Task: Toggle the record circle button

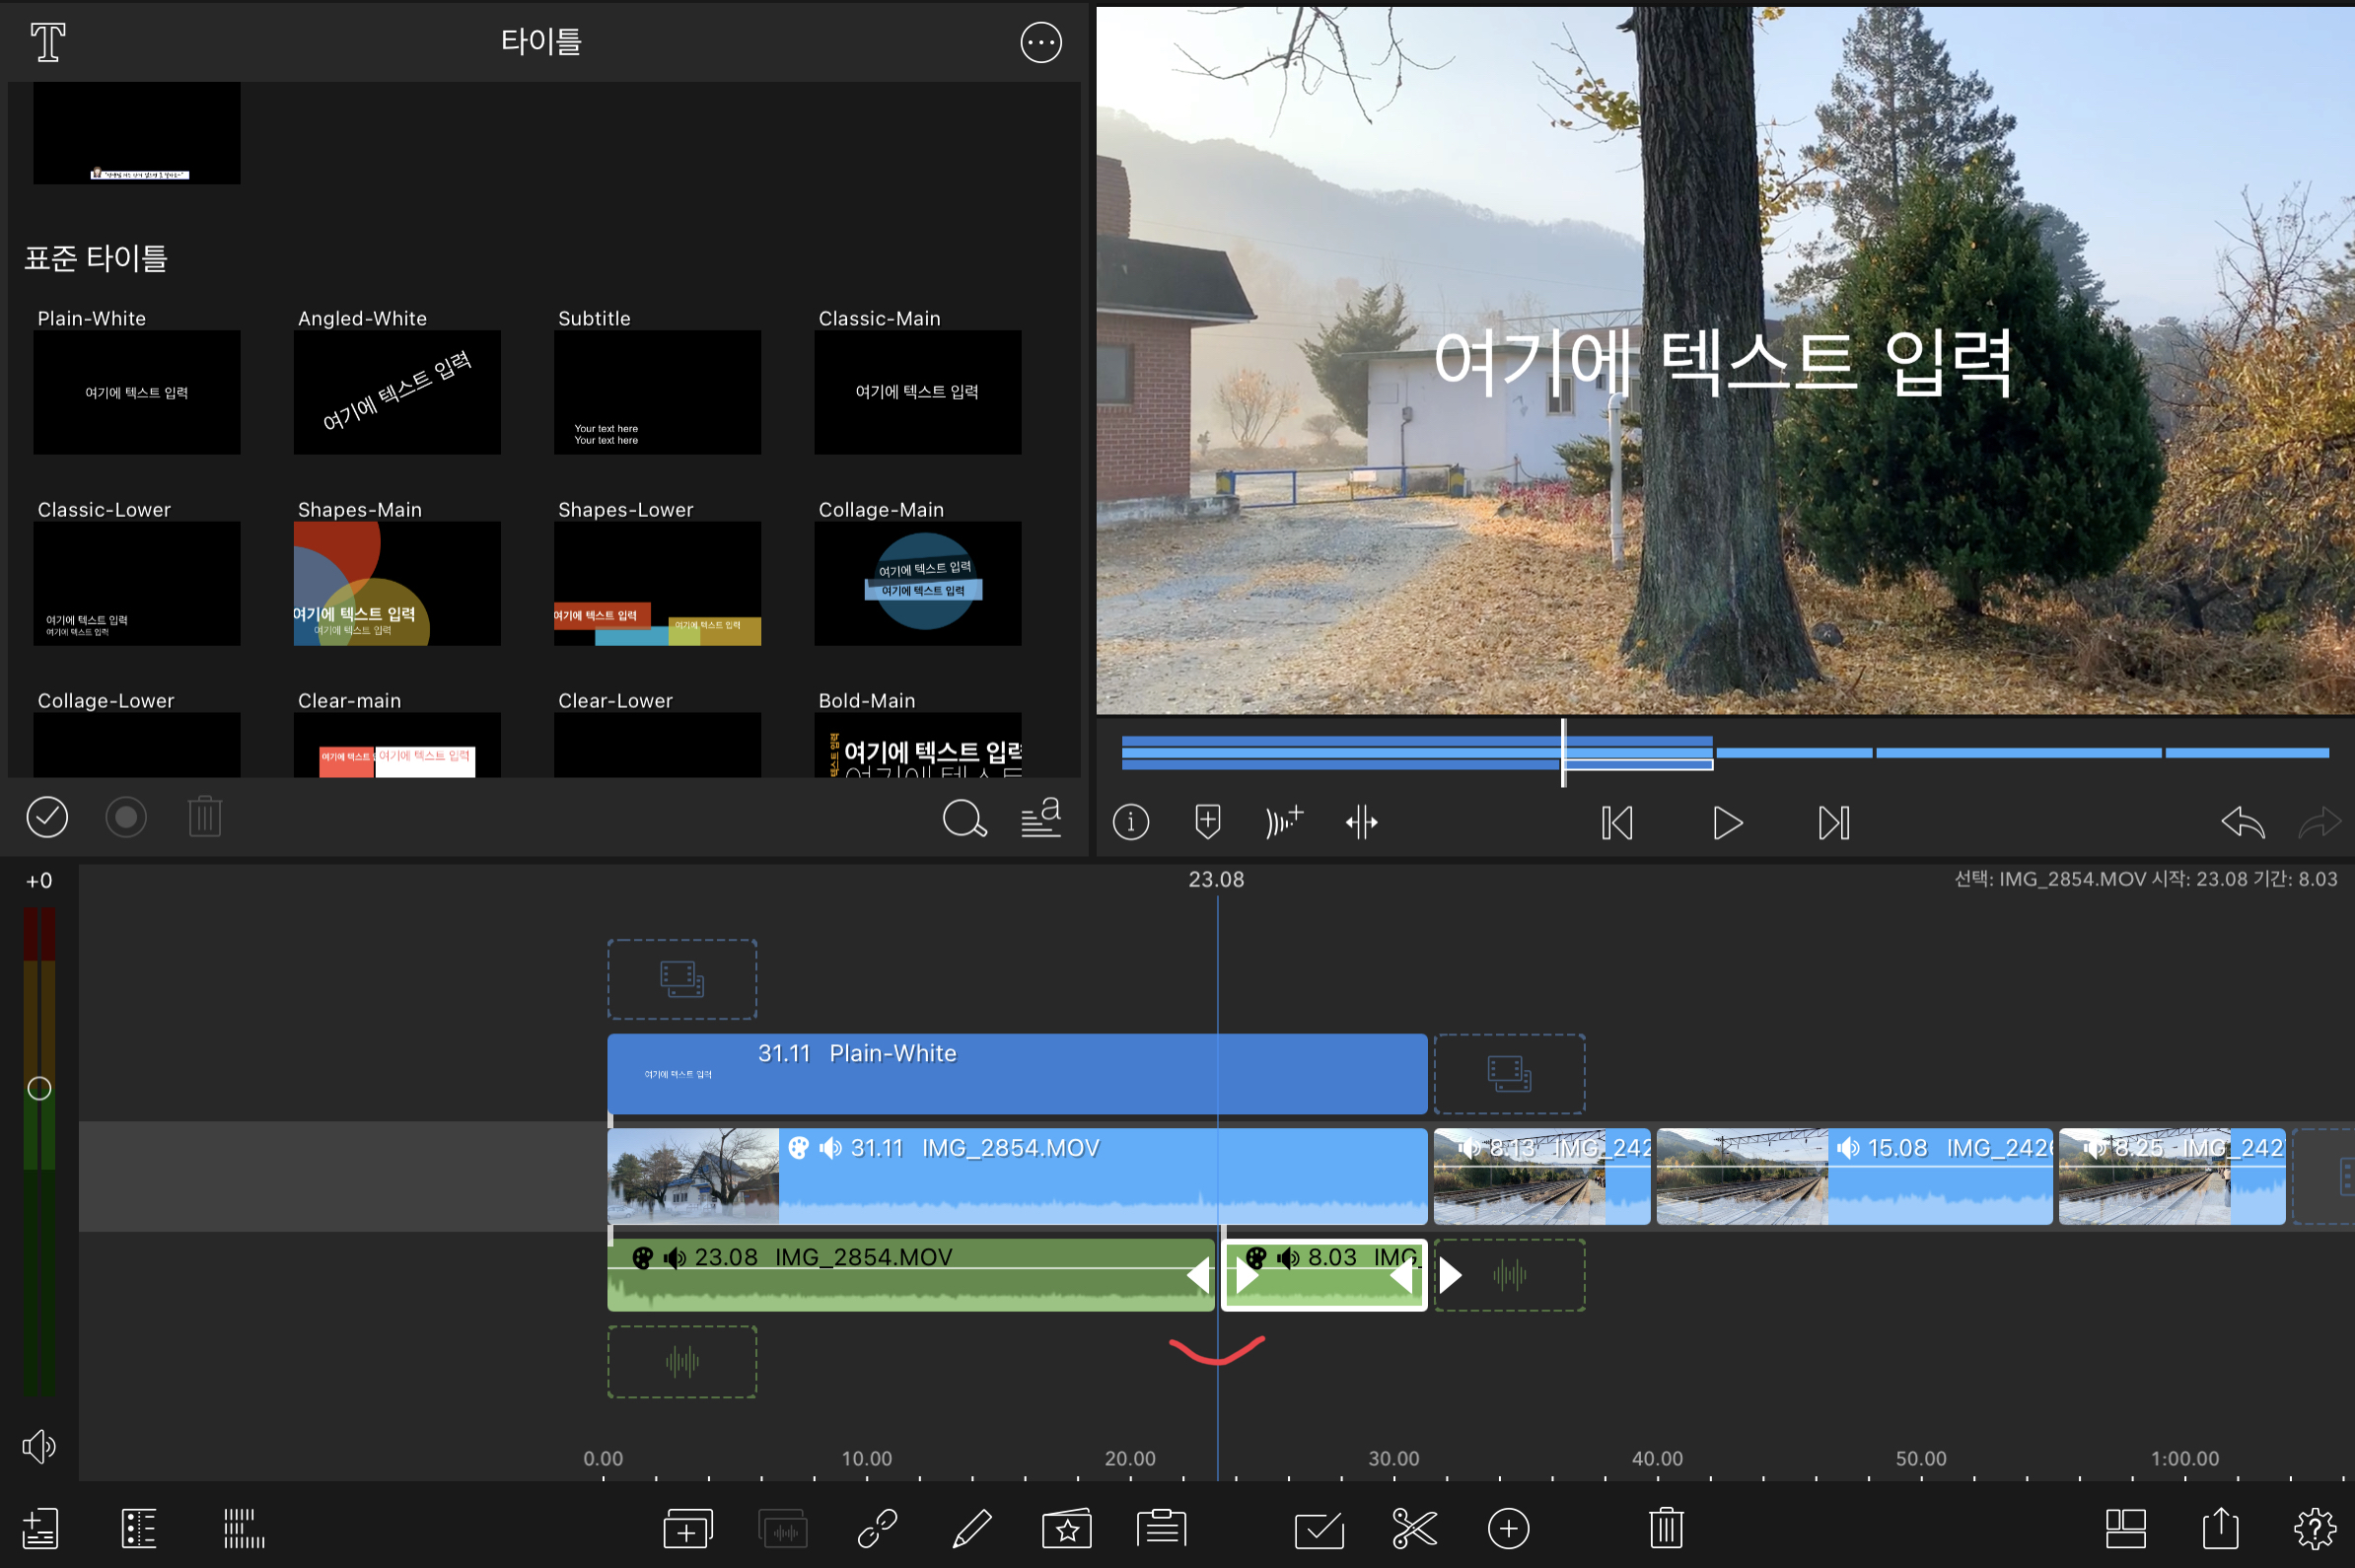Action: (x=126, y=817)
